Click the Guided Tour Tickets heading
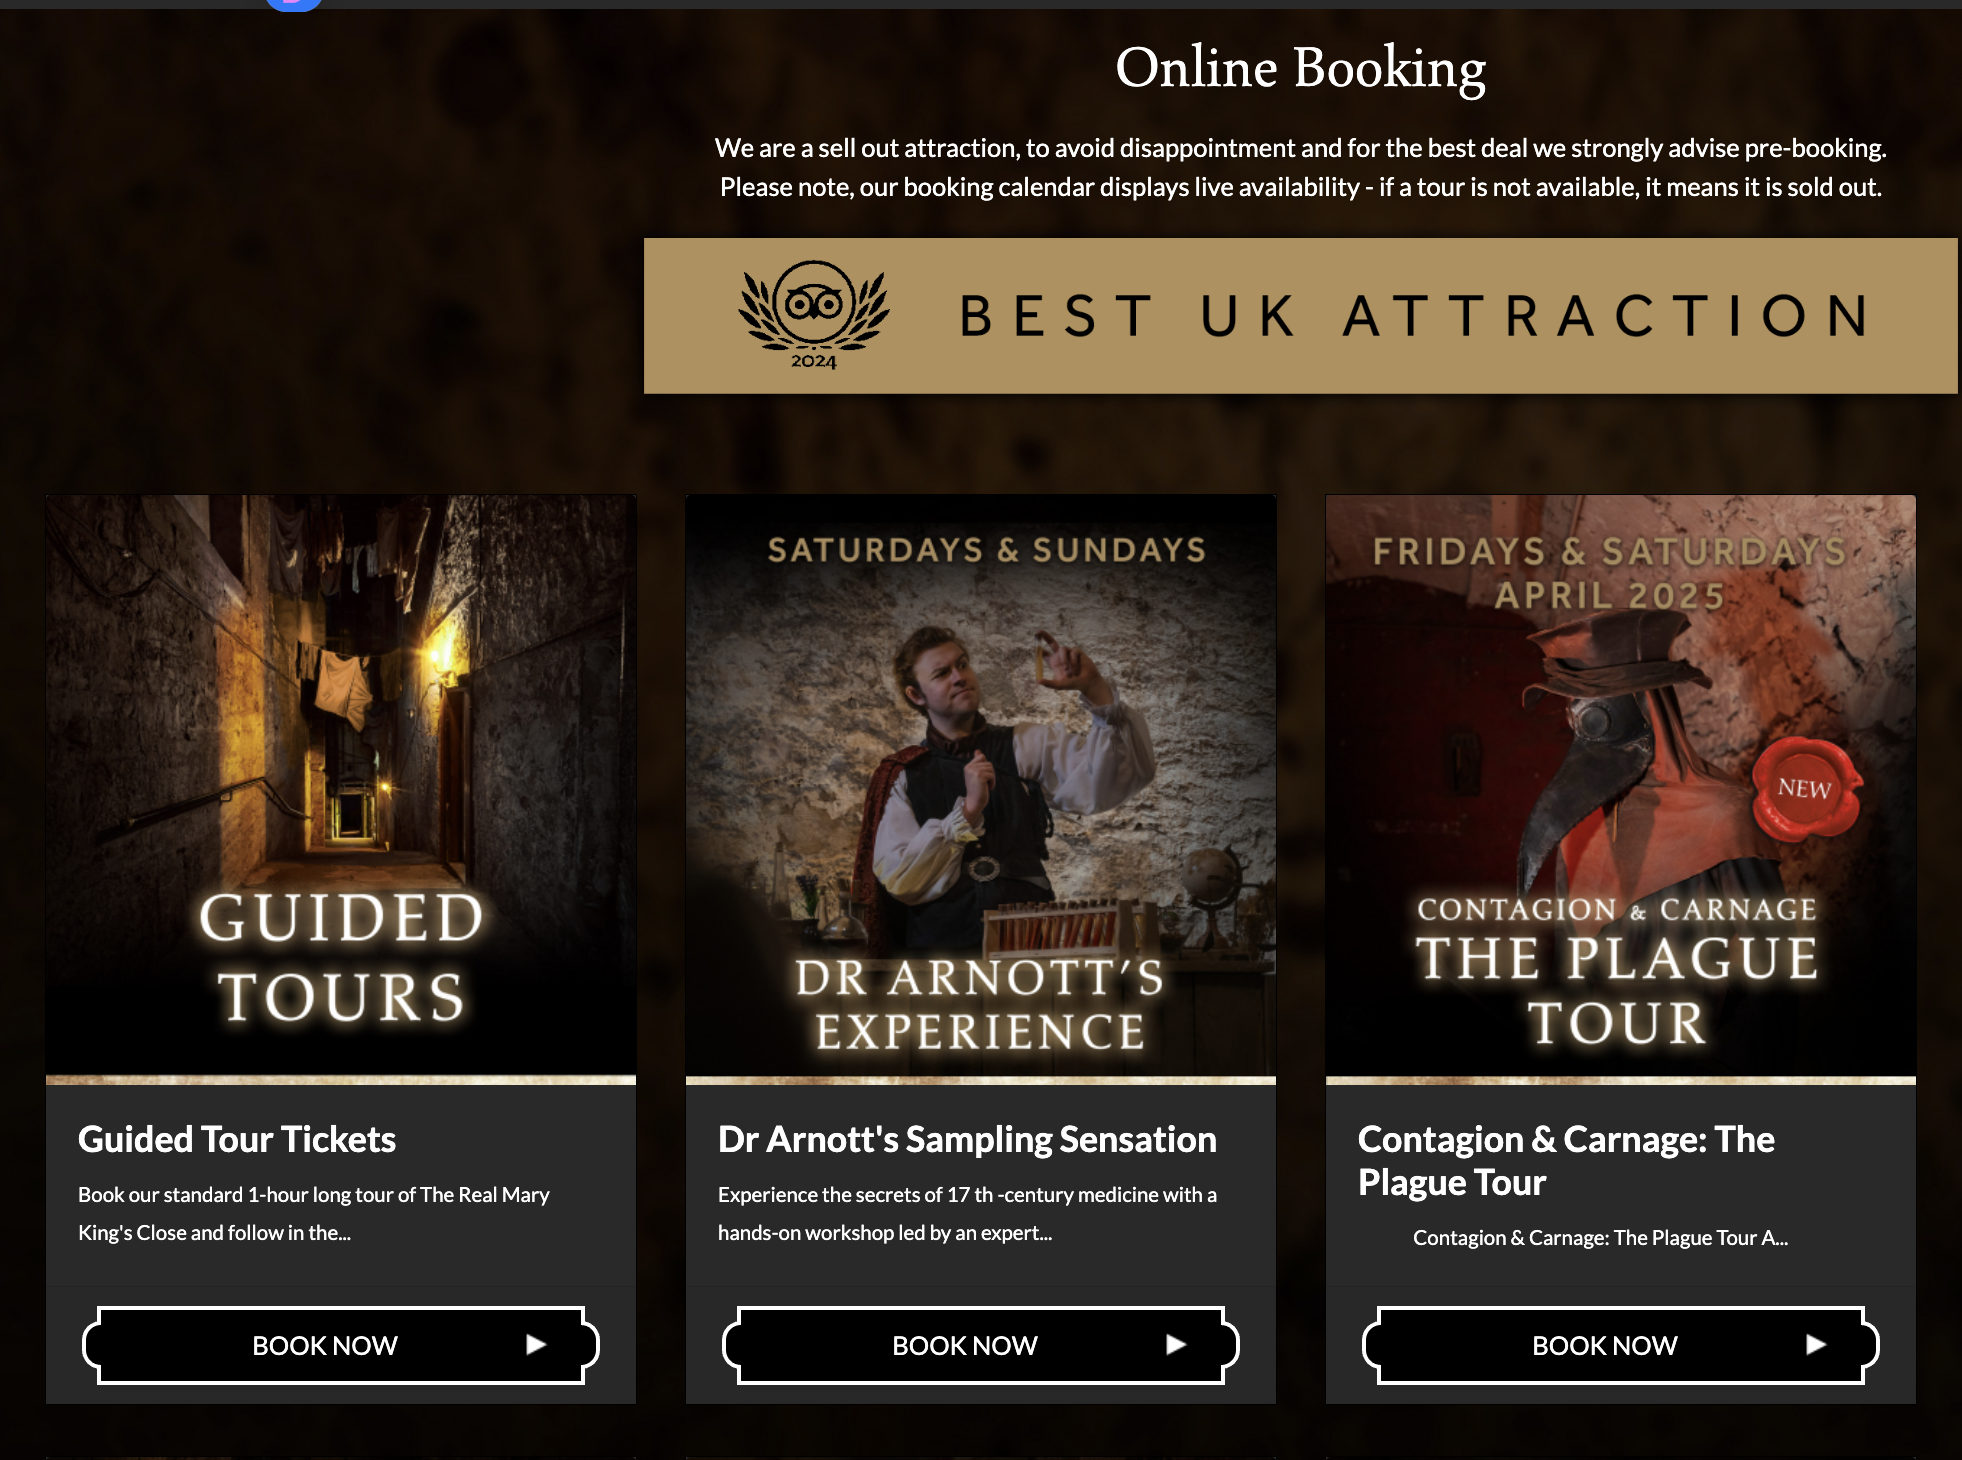The width and height of the screenshot is (1962, 1460). click(x=237, y=1139)
